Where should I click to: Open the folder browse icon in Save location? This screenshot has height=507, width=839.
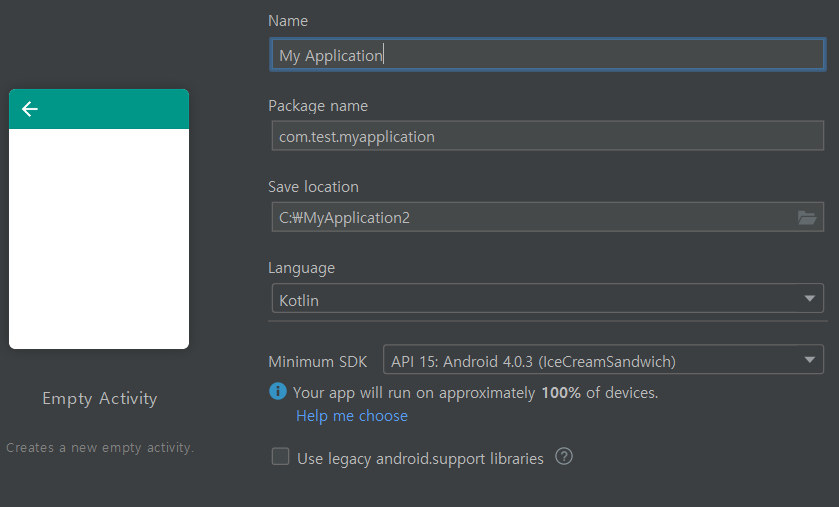click(x=807, y=218)
